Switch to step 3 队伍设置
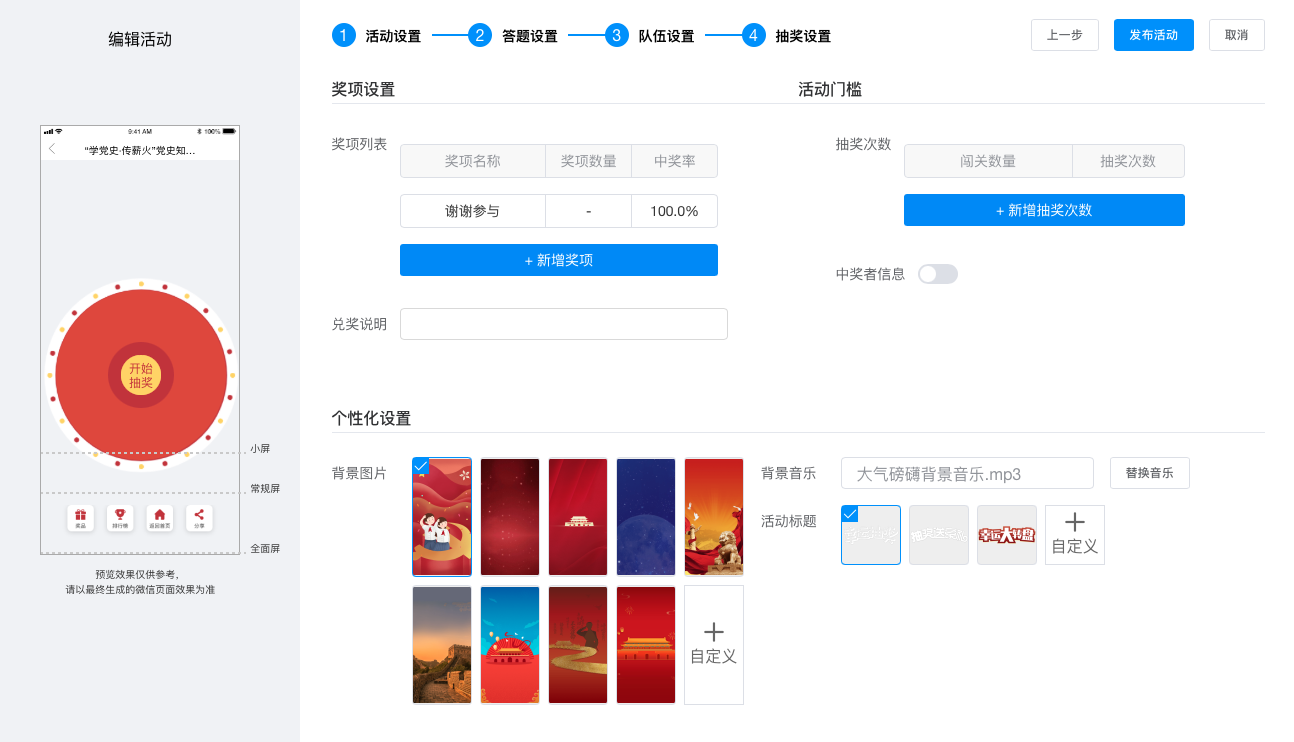This screenshot has width=1294, height=742. (649, 36)
